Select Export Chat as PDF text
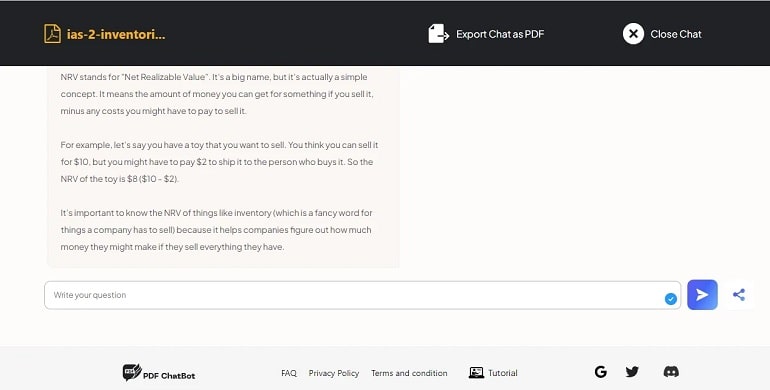This screenshot has height=390, width=770. click(x=500, y=34)
